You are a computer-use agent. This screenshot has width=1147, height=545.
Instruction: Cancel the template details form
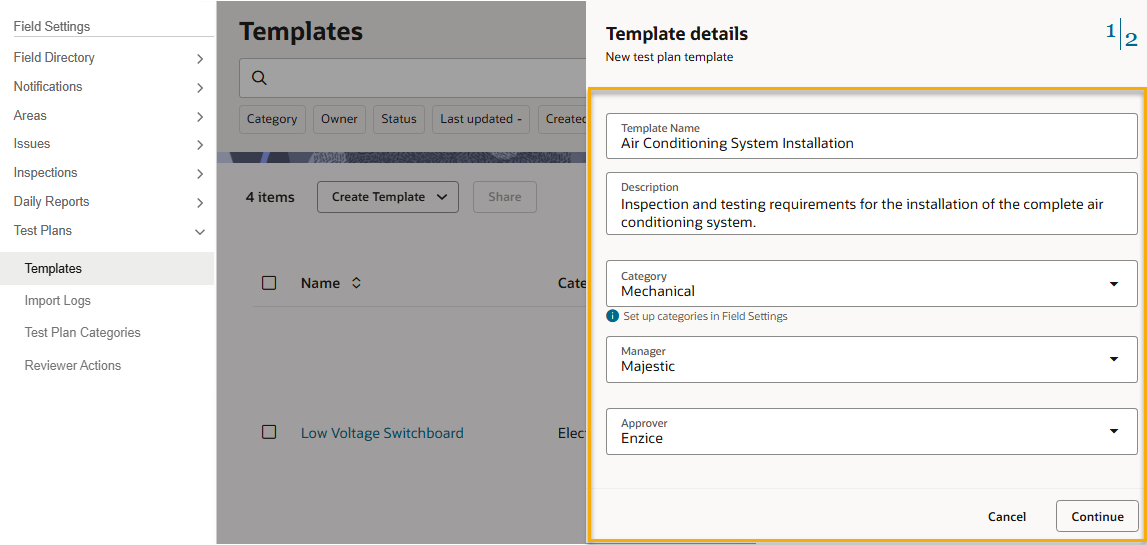(x=1006, y=517)
